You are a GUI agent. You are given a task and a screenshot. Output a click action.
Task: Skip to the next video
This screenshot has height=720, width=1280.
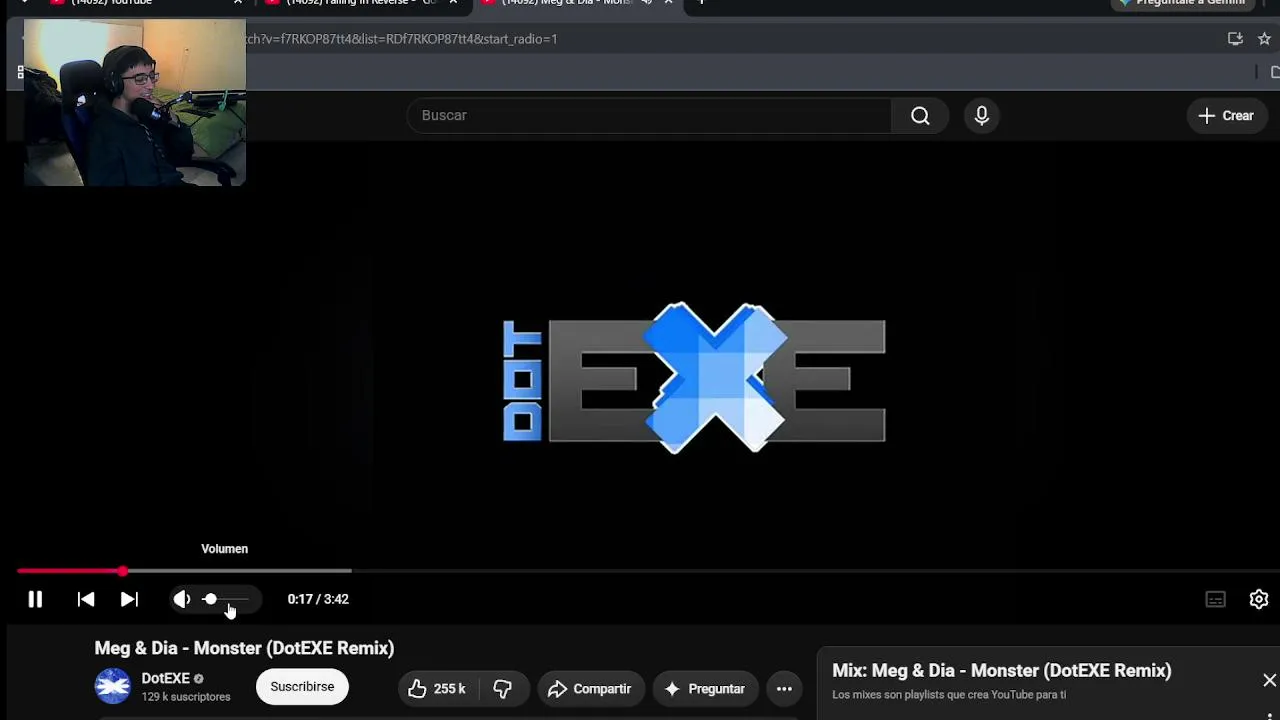click(129, 599)
